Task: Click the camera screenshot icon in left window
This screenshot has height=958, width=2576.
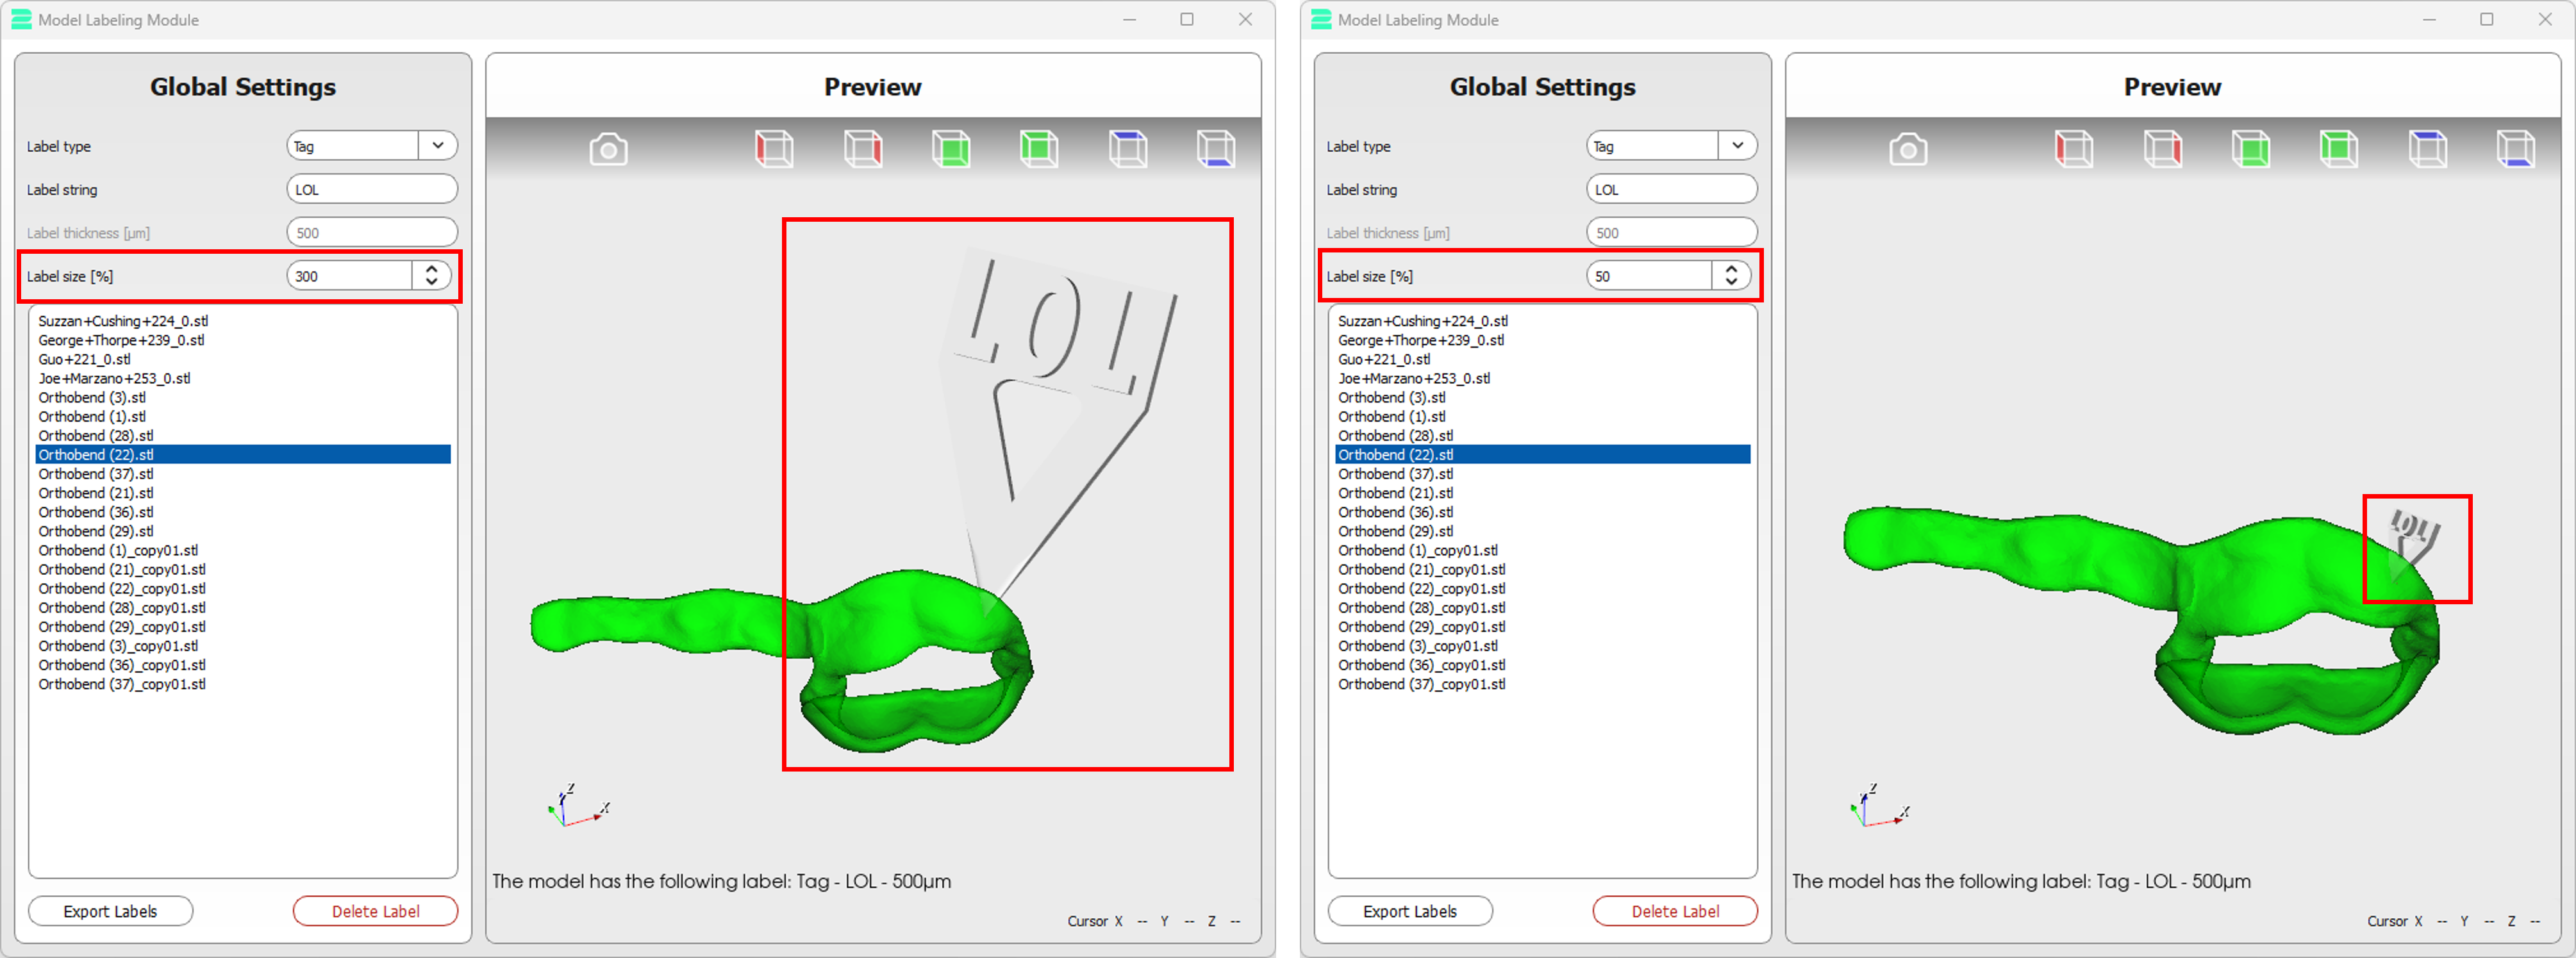Action: coord(608,150)
